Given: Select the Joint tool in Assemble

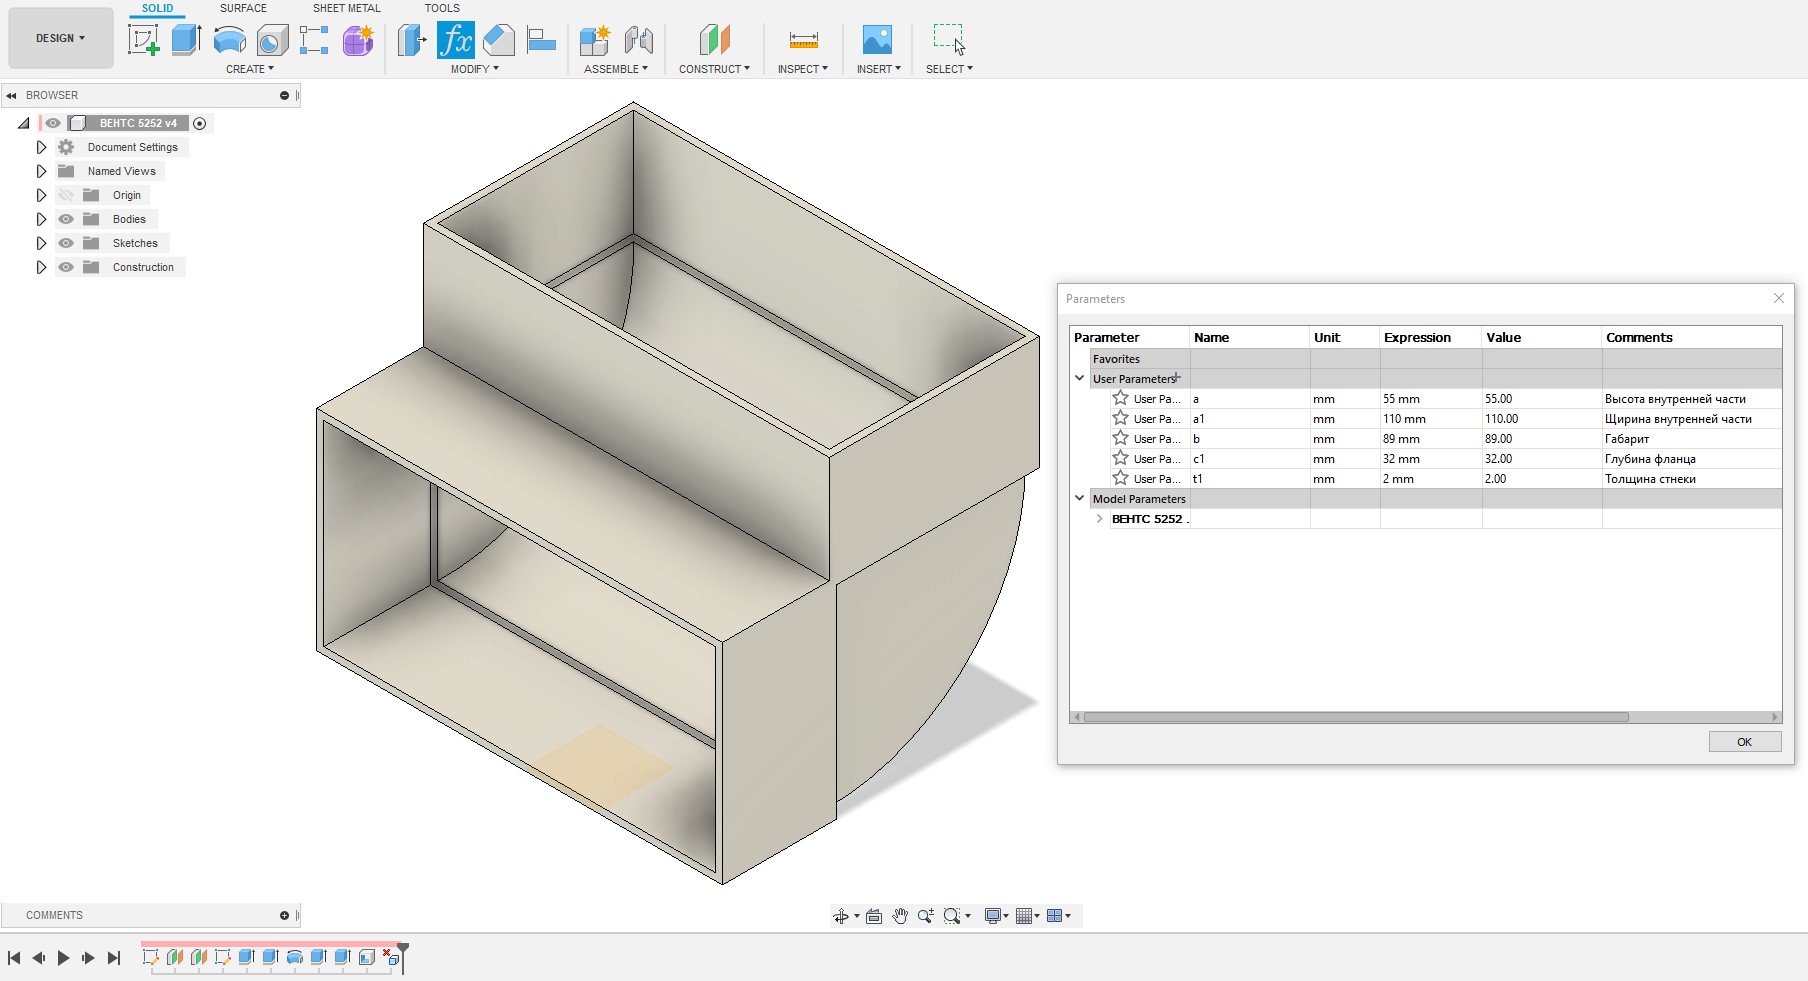Looking at the screenshot, I should click(638, 40).
